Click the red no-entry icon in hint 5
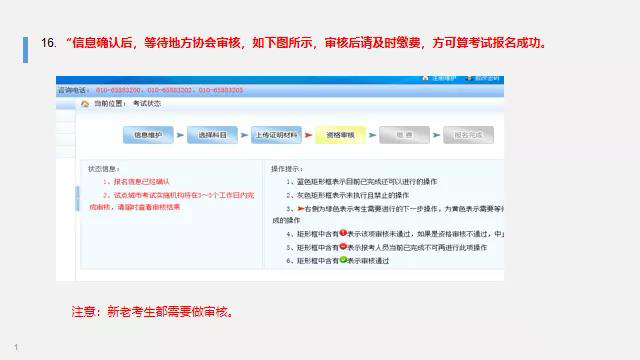 pos(343,246)
